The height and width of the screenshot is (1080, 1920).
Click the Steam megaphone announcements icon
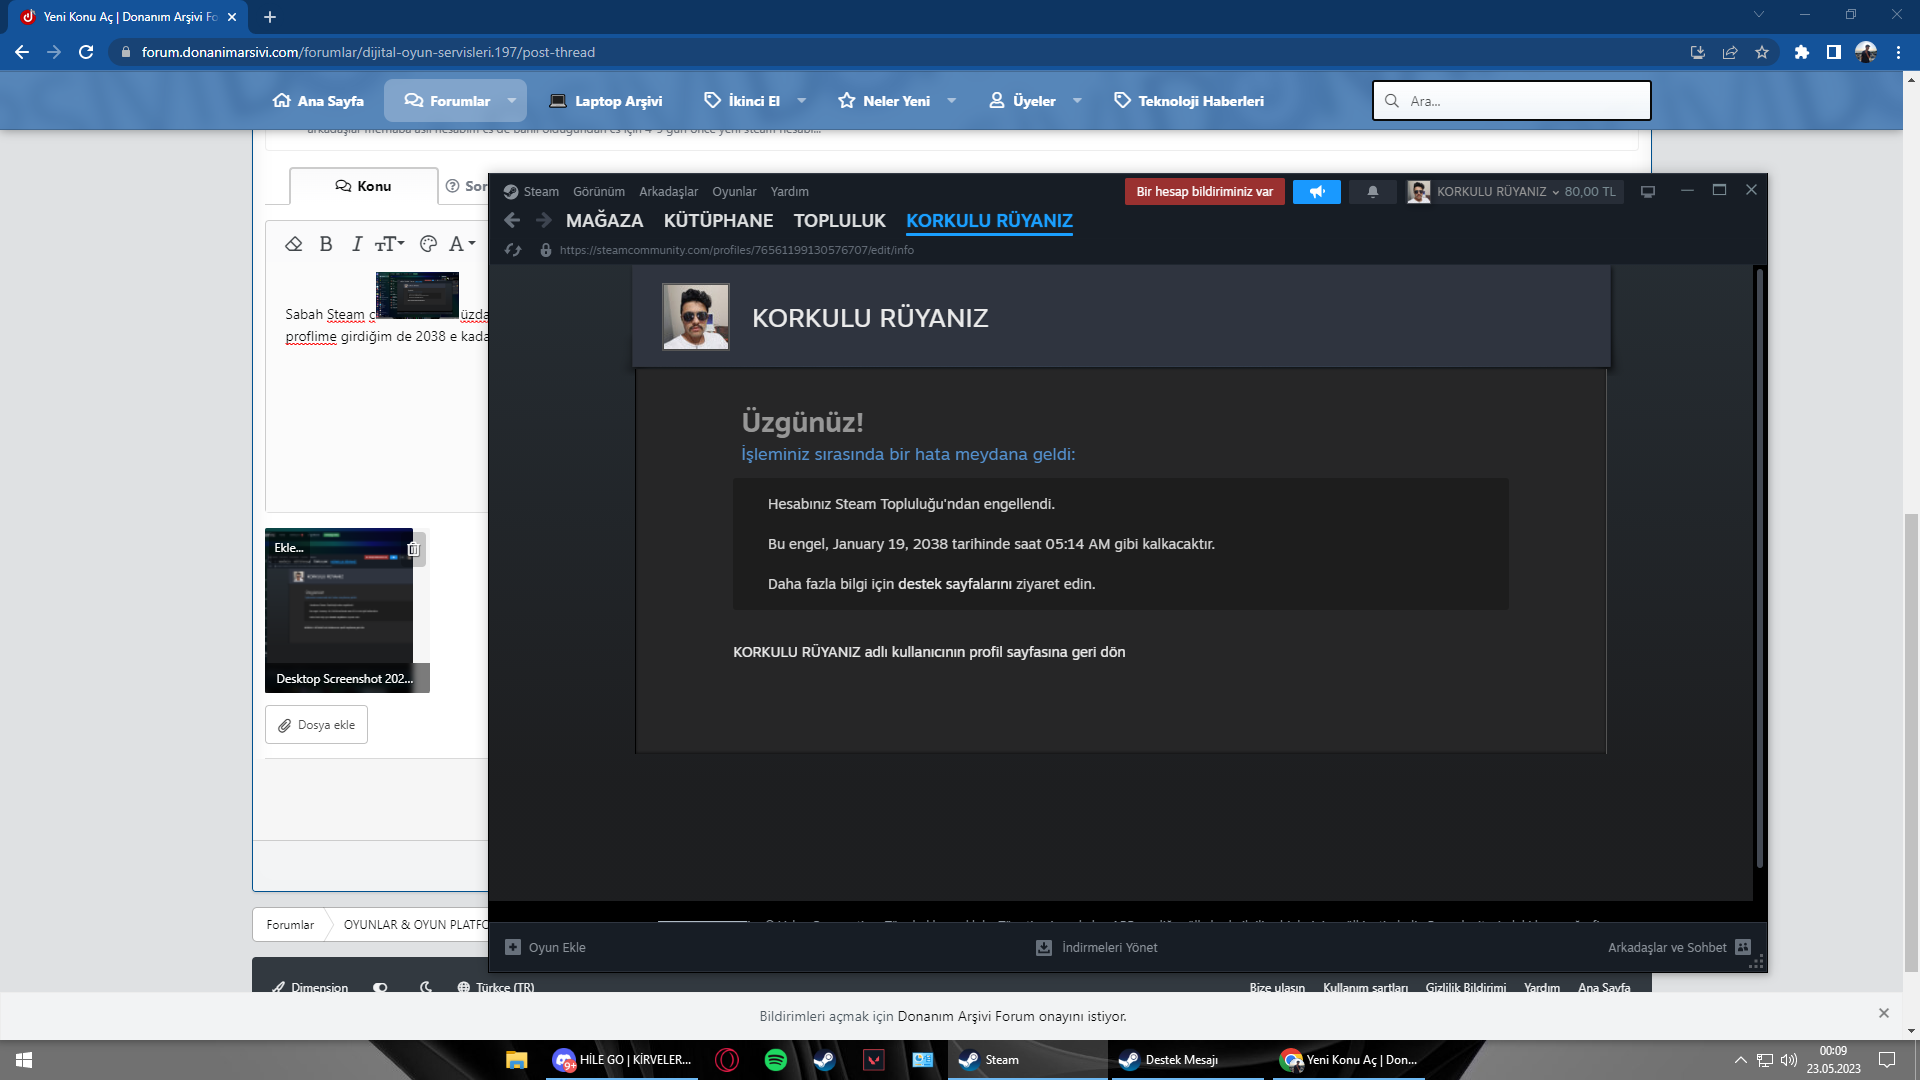coord(1316,192)
